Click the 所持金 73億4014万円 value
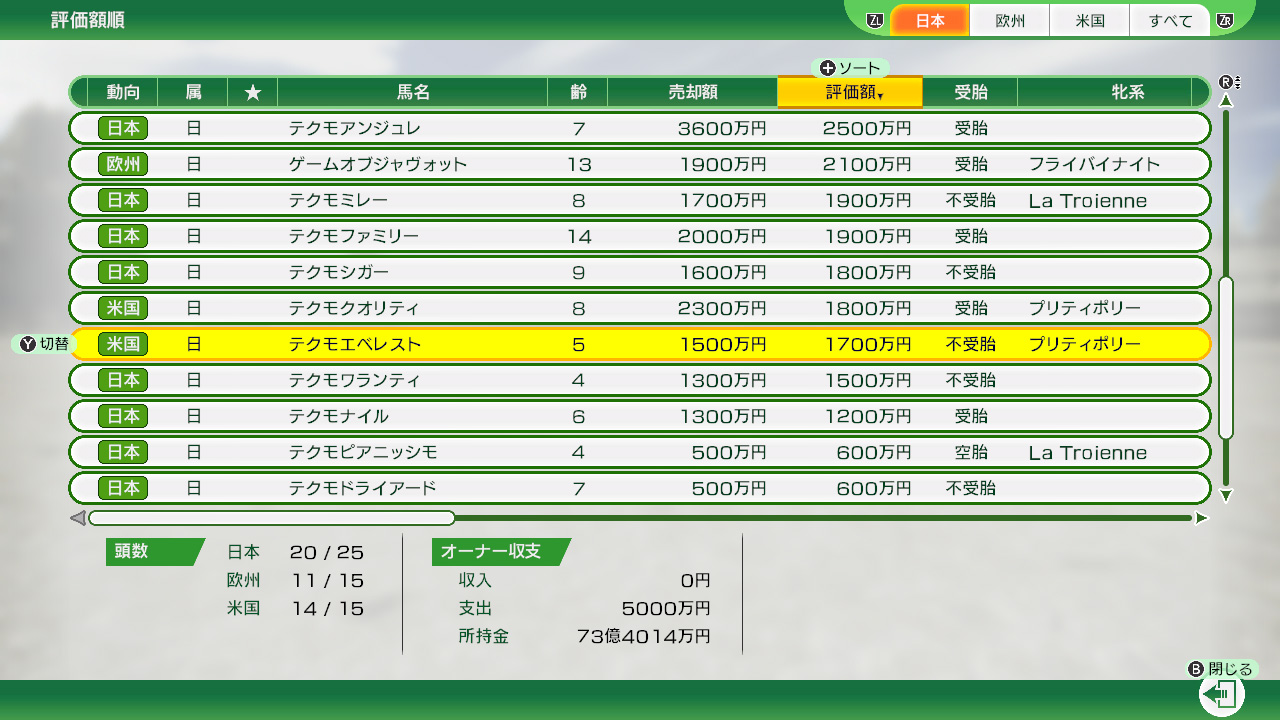This screenshot has width=1280, height=720. pyautogui.click(x=643, y=636)
